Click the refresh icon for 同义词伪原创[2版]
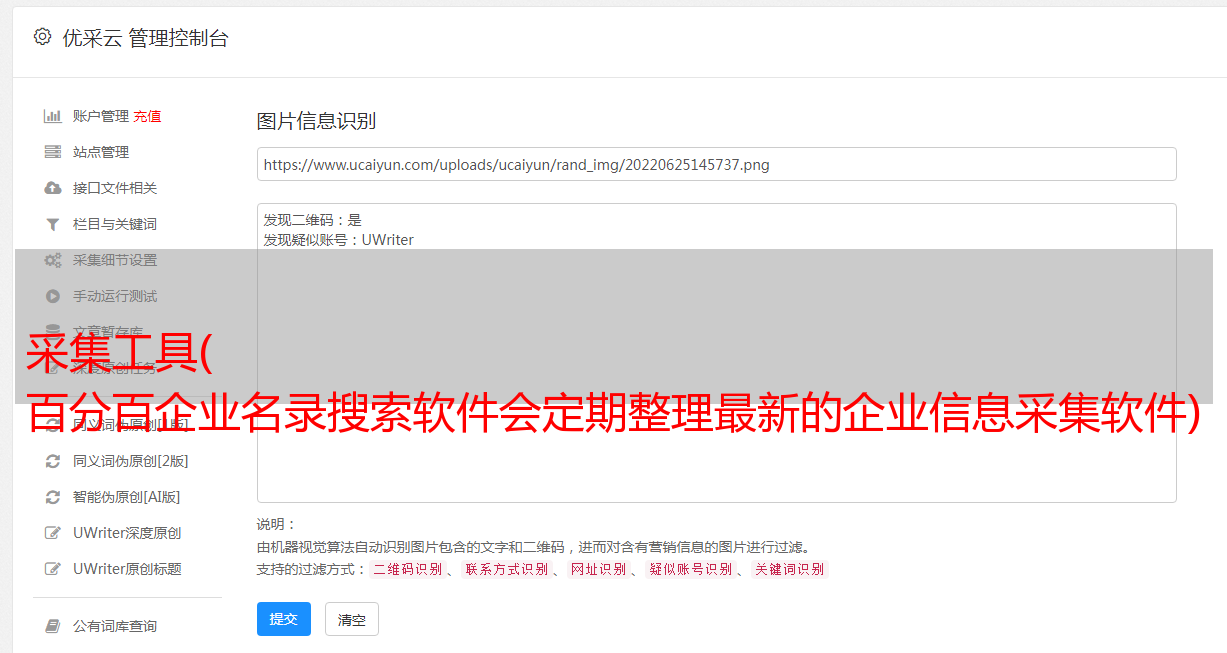 click(53, 461)
